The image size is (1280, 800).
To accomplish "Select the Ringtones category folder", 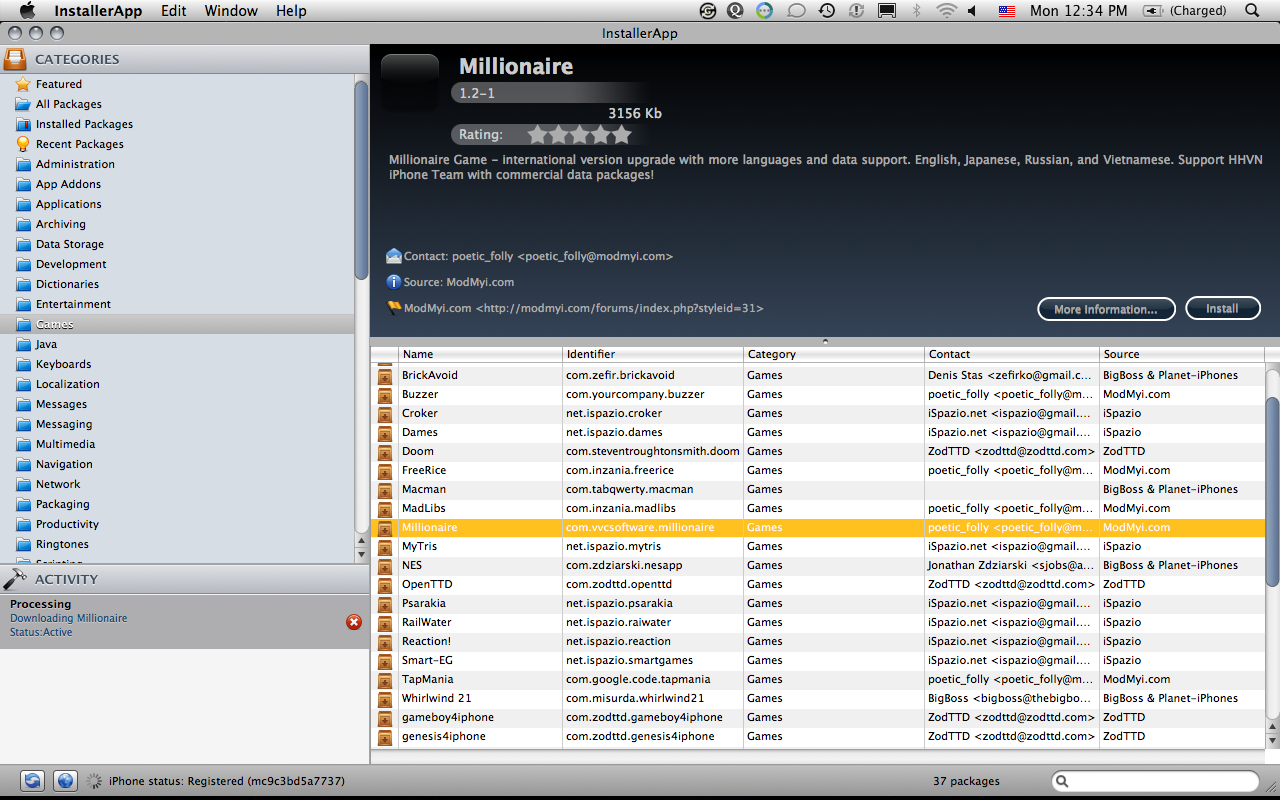I will tap(62, 544).
